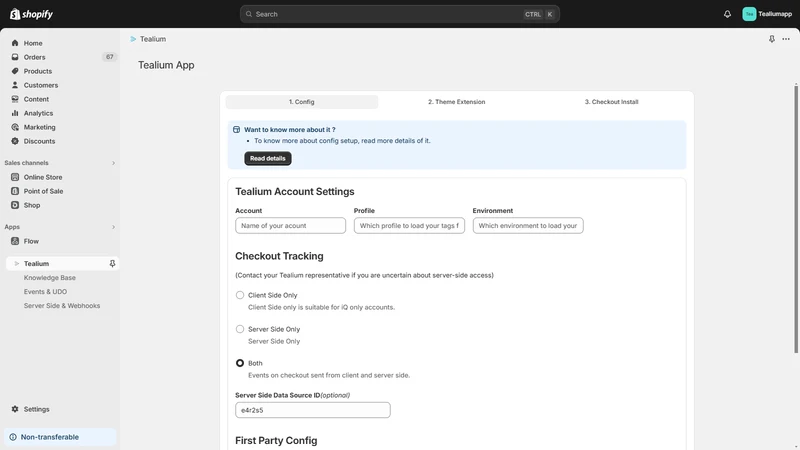Open the three-dot more actions menu
This screenshot has height=450, width=800.
pyautogui.click(x=786, y=39)
